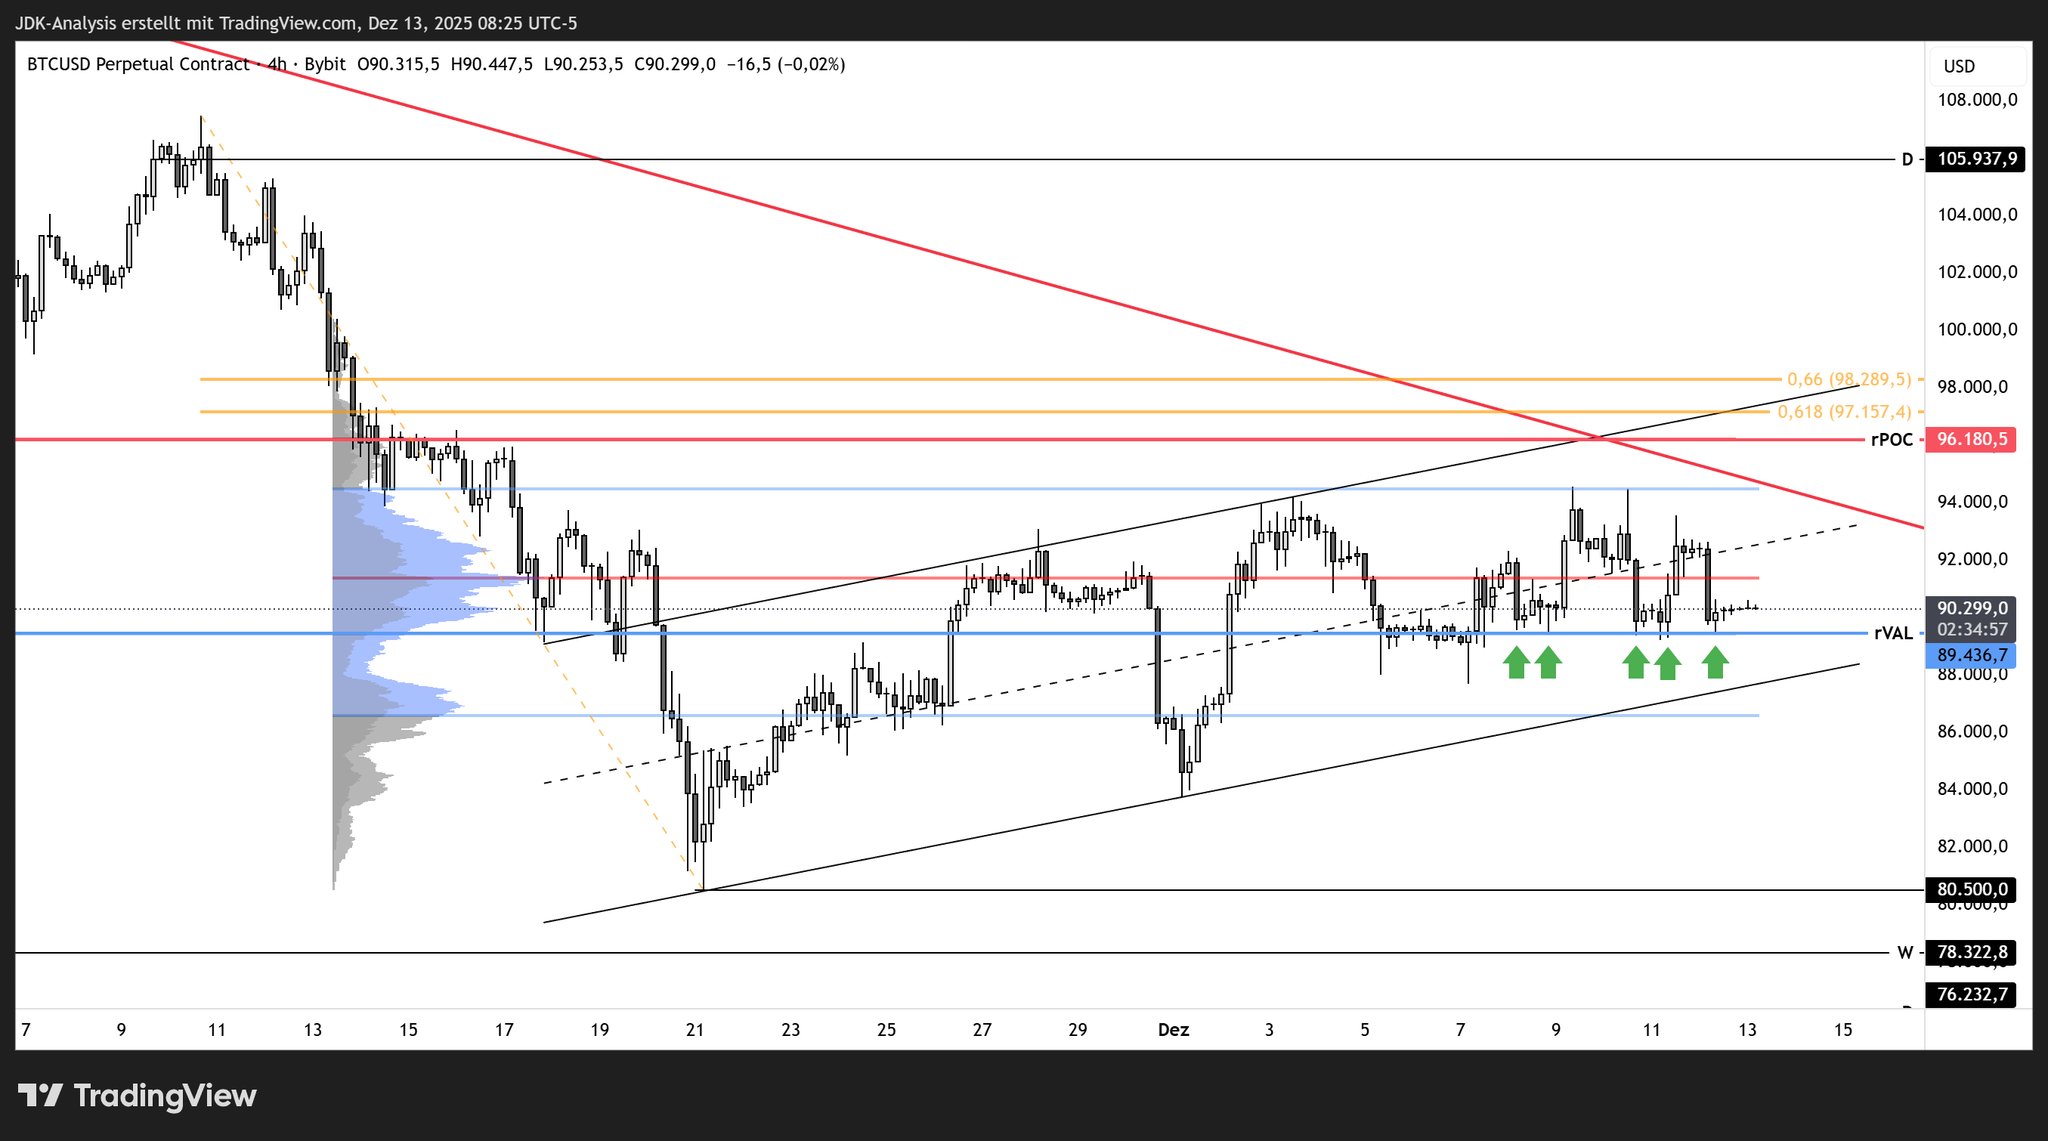Click the TradingView logo icon

click(x=41, y=1096)
